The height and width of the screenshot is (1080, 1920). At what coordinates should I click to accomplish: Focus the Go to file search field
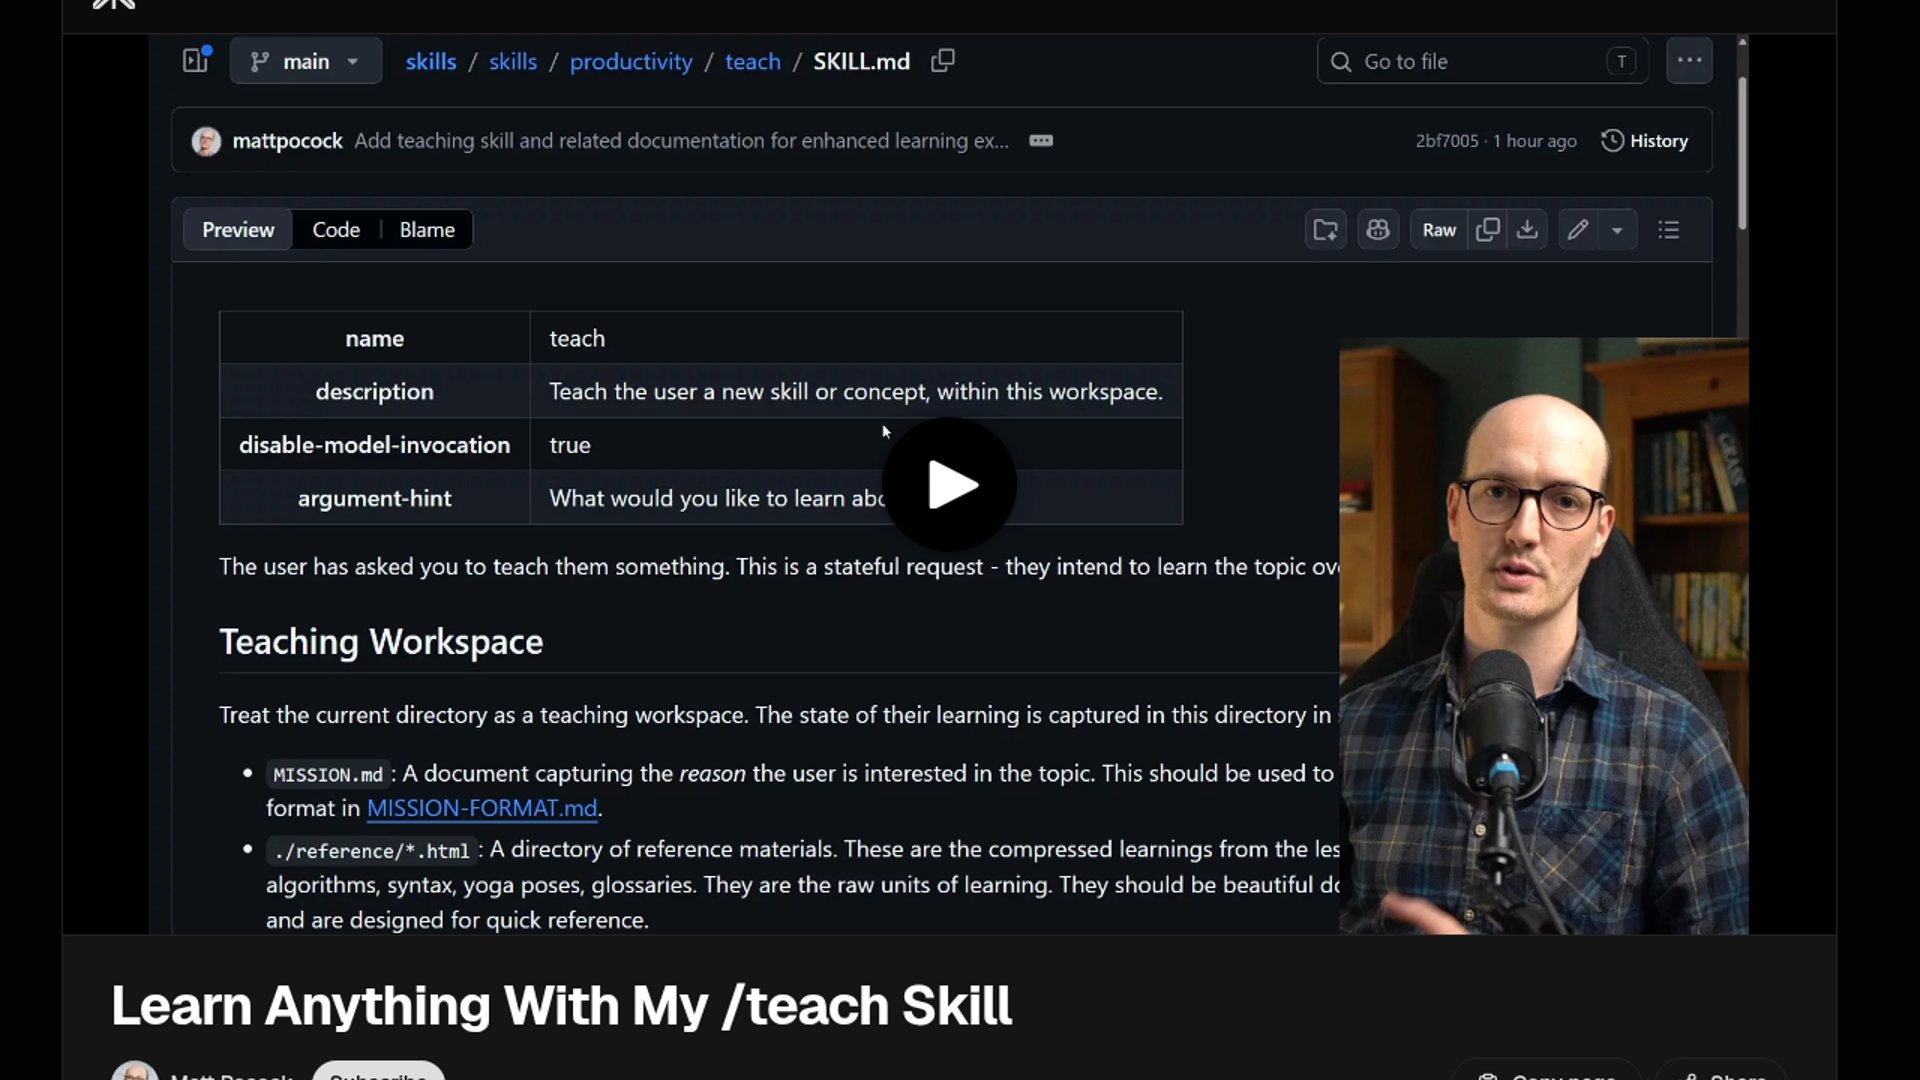(x=1483, y=61)
